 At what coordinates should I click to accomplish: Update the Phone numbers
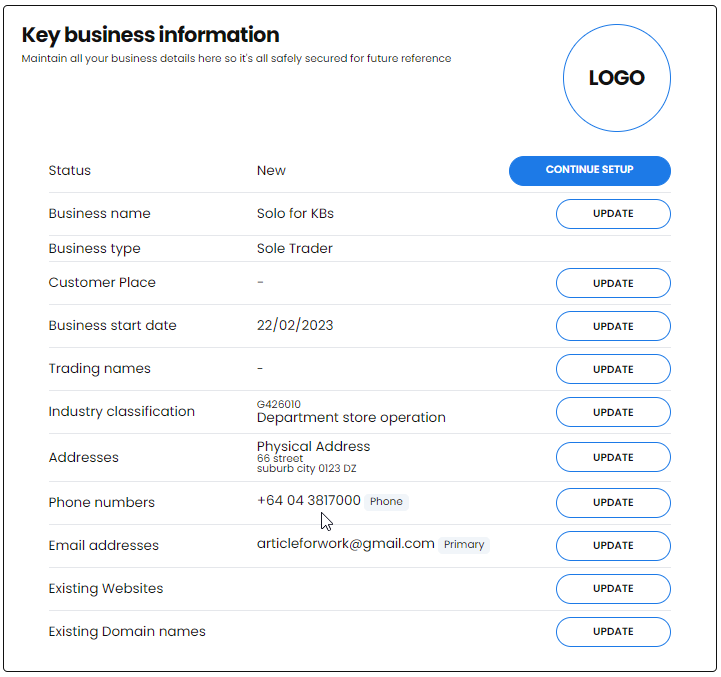[613, 503]
